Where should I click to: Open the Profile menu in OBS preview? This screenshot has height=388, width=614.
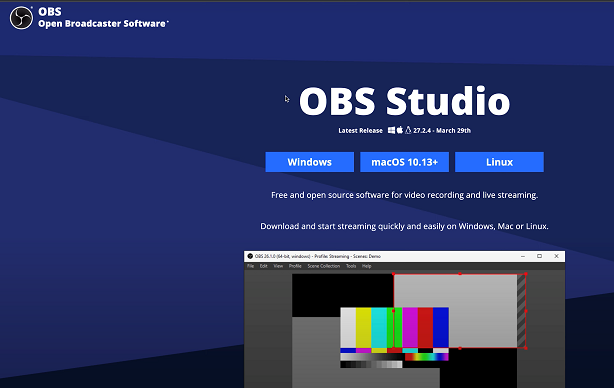[x=295, y=266]
